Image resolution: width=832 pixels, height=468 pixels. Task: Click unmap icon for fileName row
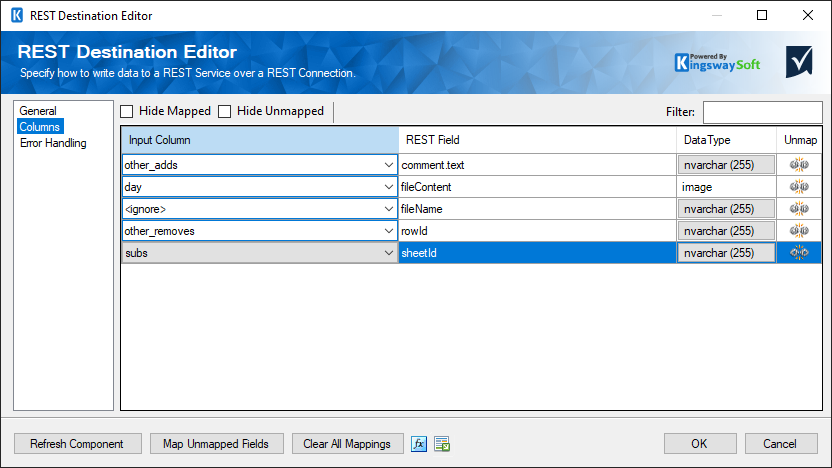(x=799, y=209)
